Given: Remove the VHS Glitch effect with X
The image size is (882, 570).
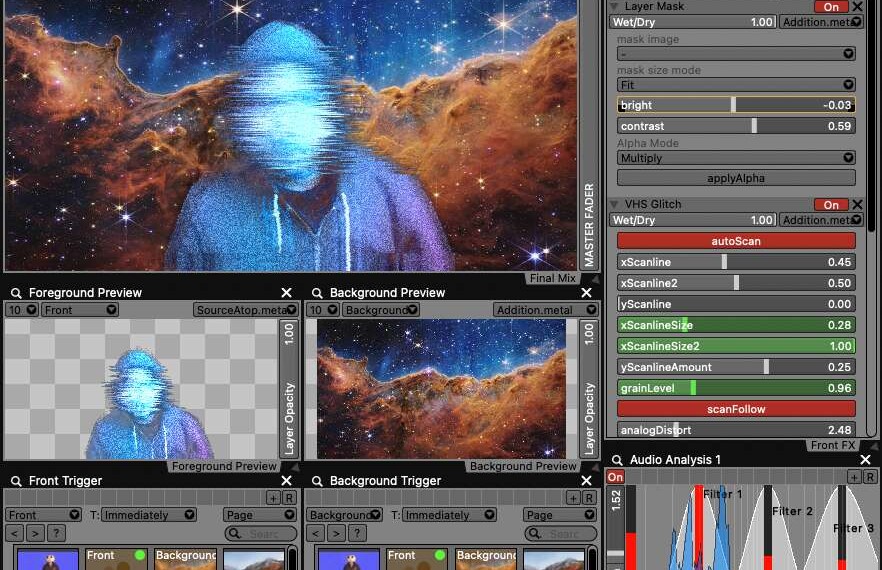Looking at the screenshot, I should pos(857,204).
